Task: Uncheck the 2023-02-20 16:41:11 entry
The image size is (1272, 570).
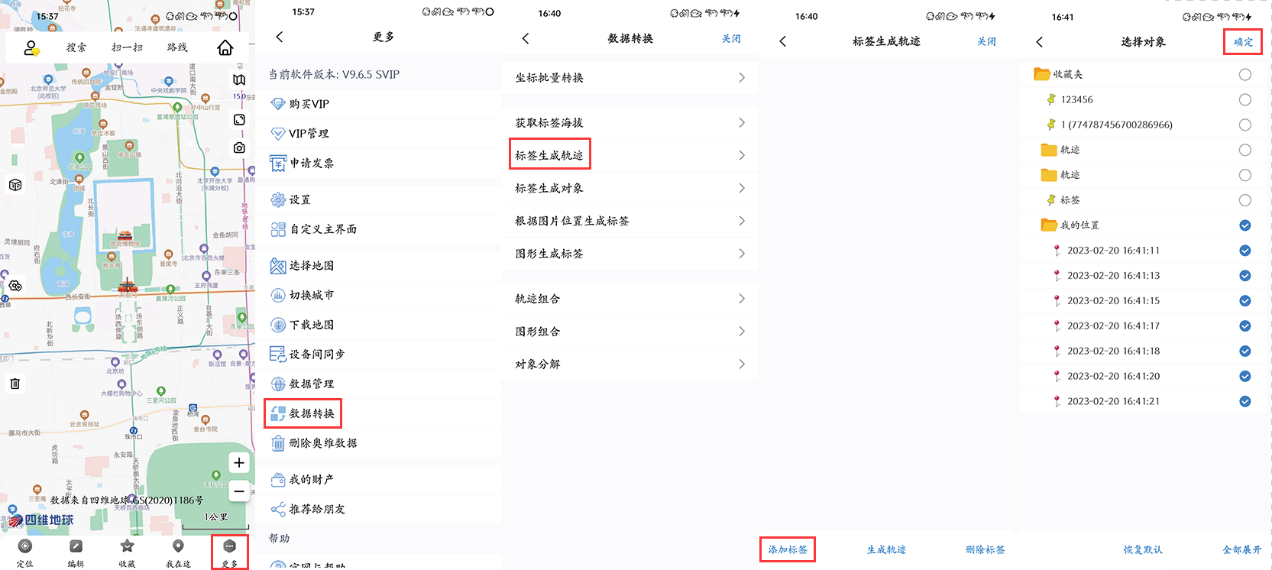Action: tap(1245, 251)
